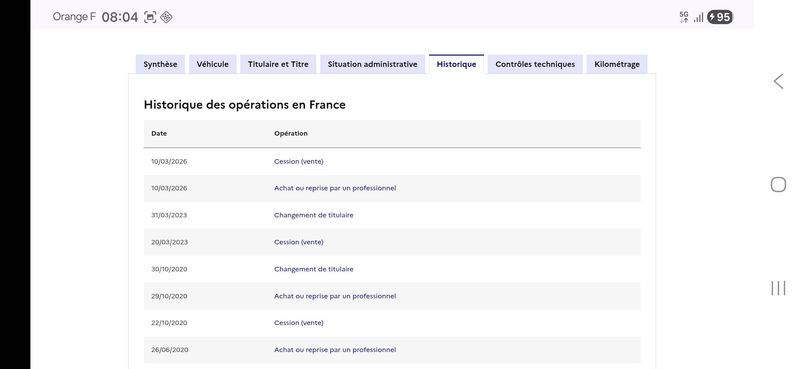Select the 31/03/2023 Changement de titulaire entry
800x369 pixels.
[x=392, y=215]
